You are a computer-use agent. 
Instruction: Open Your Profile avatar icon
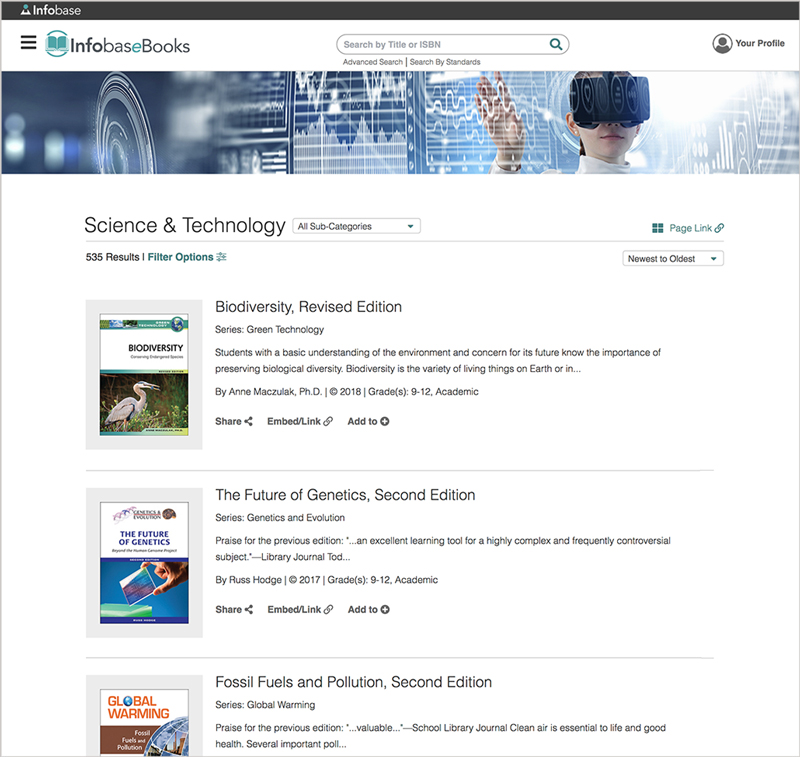722,43
